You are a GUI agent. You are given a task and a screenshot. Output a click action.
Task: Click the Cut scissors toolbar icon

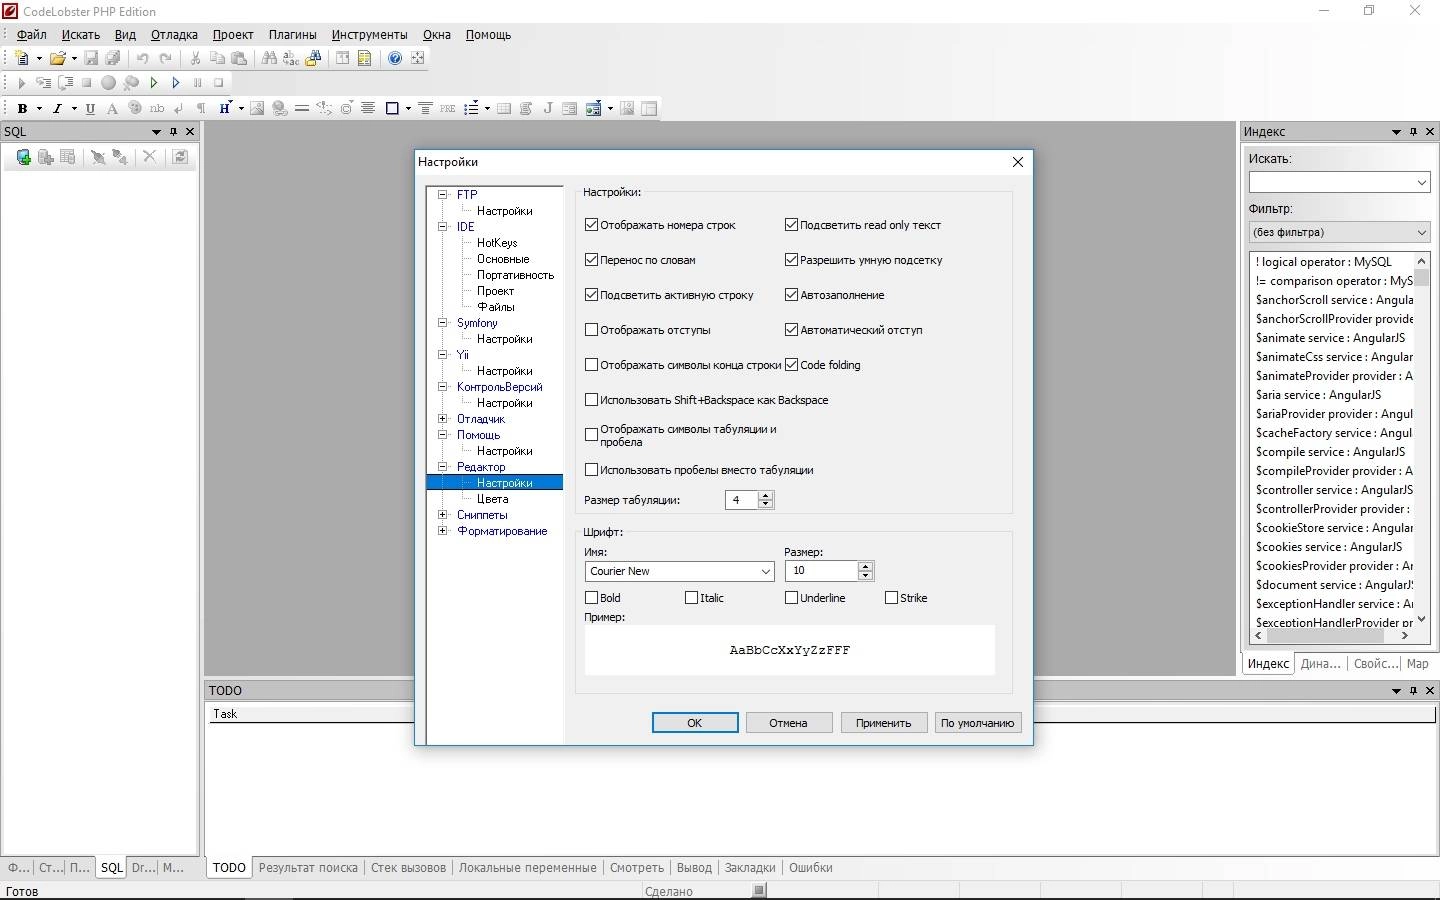(195, 58)
